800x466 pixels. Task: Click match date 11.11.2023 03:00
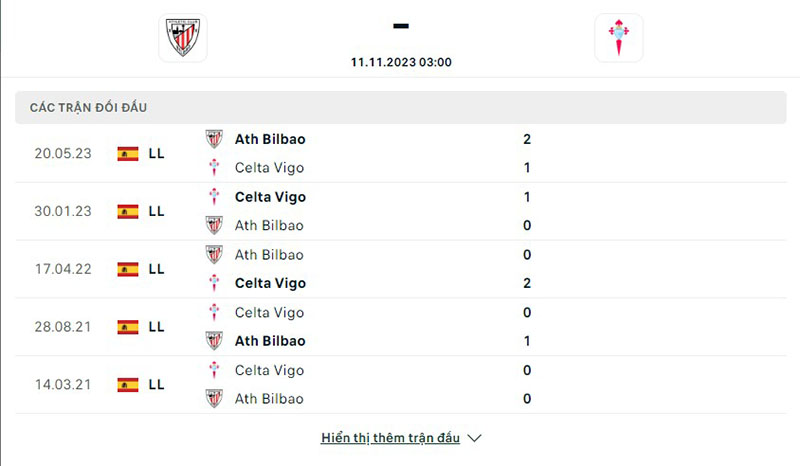401,62
